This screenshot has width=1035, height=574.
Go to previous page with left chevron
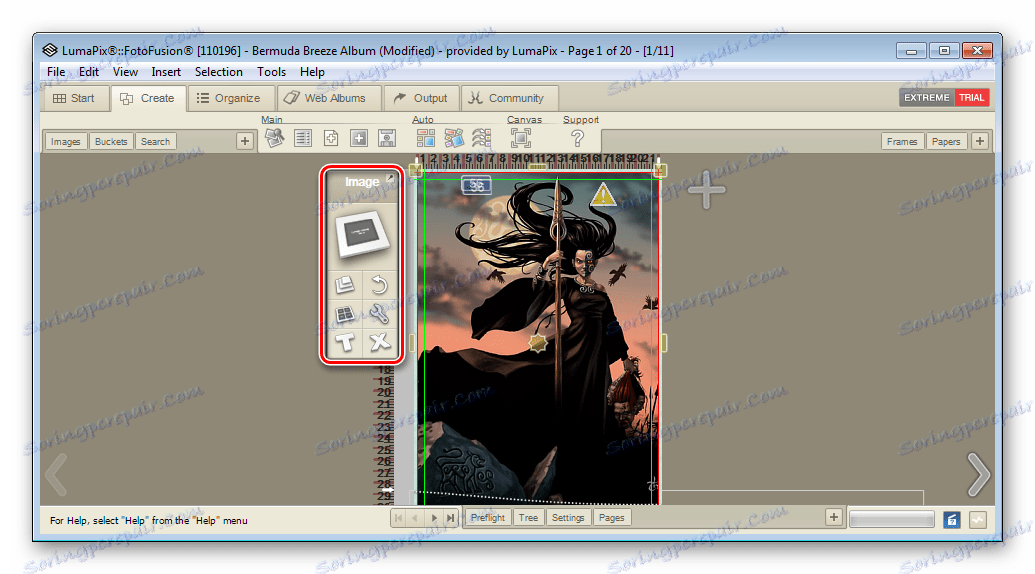pyautogui.click(x=56, y=474)
